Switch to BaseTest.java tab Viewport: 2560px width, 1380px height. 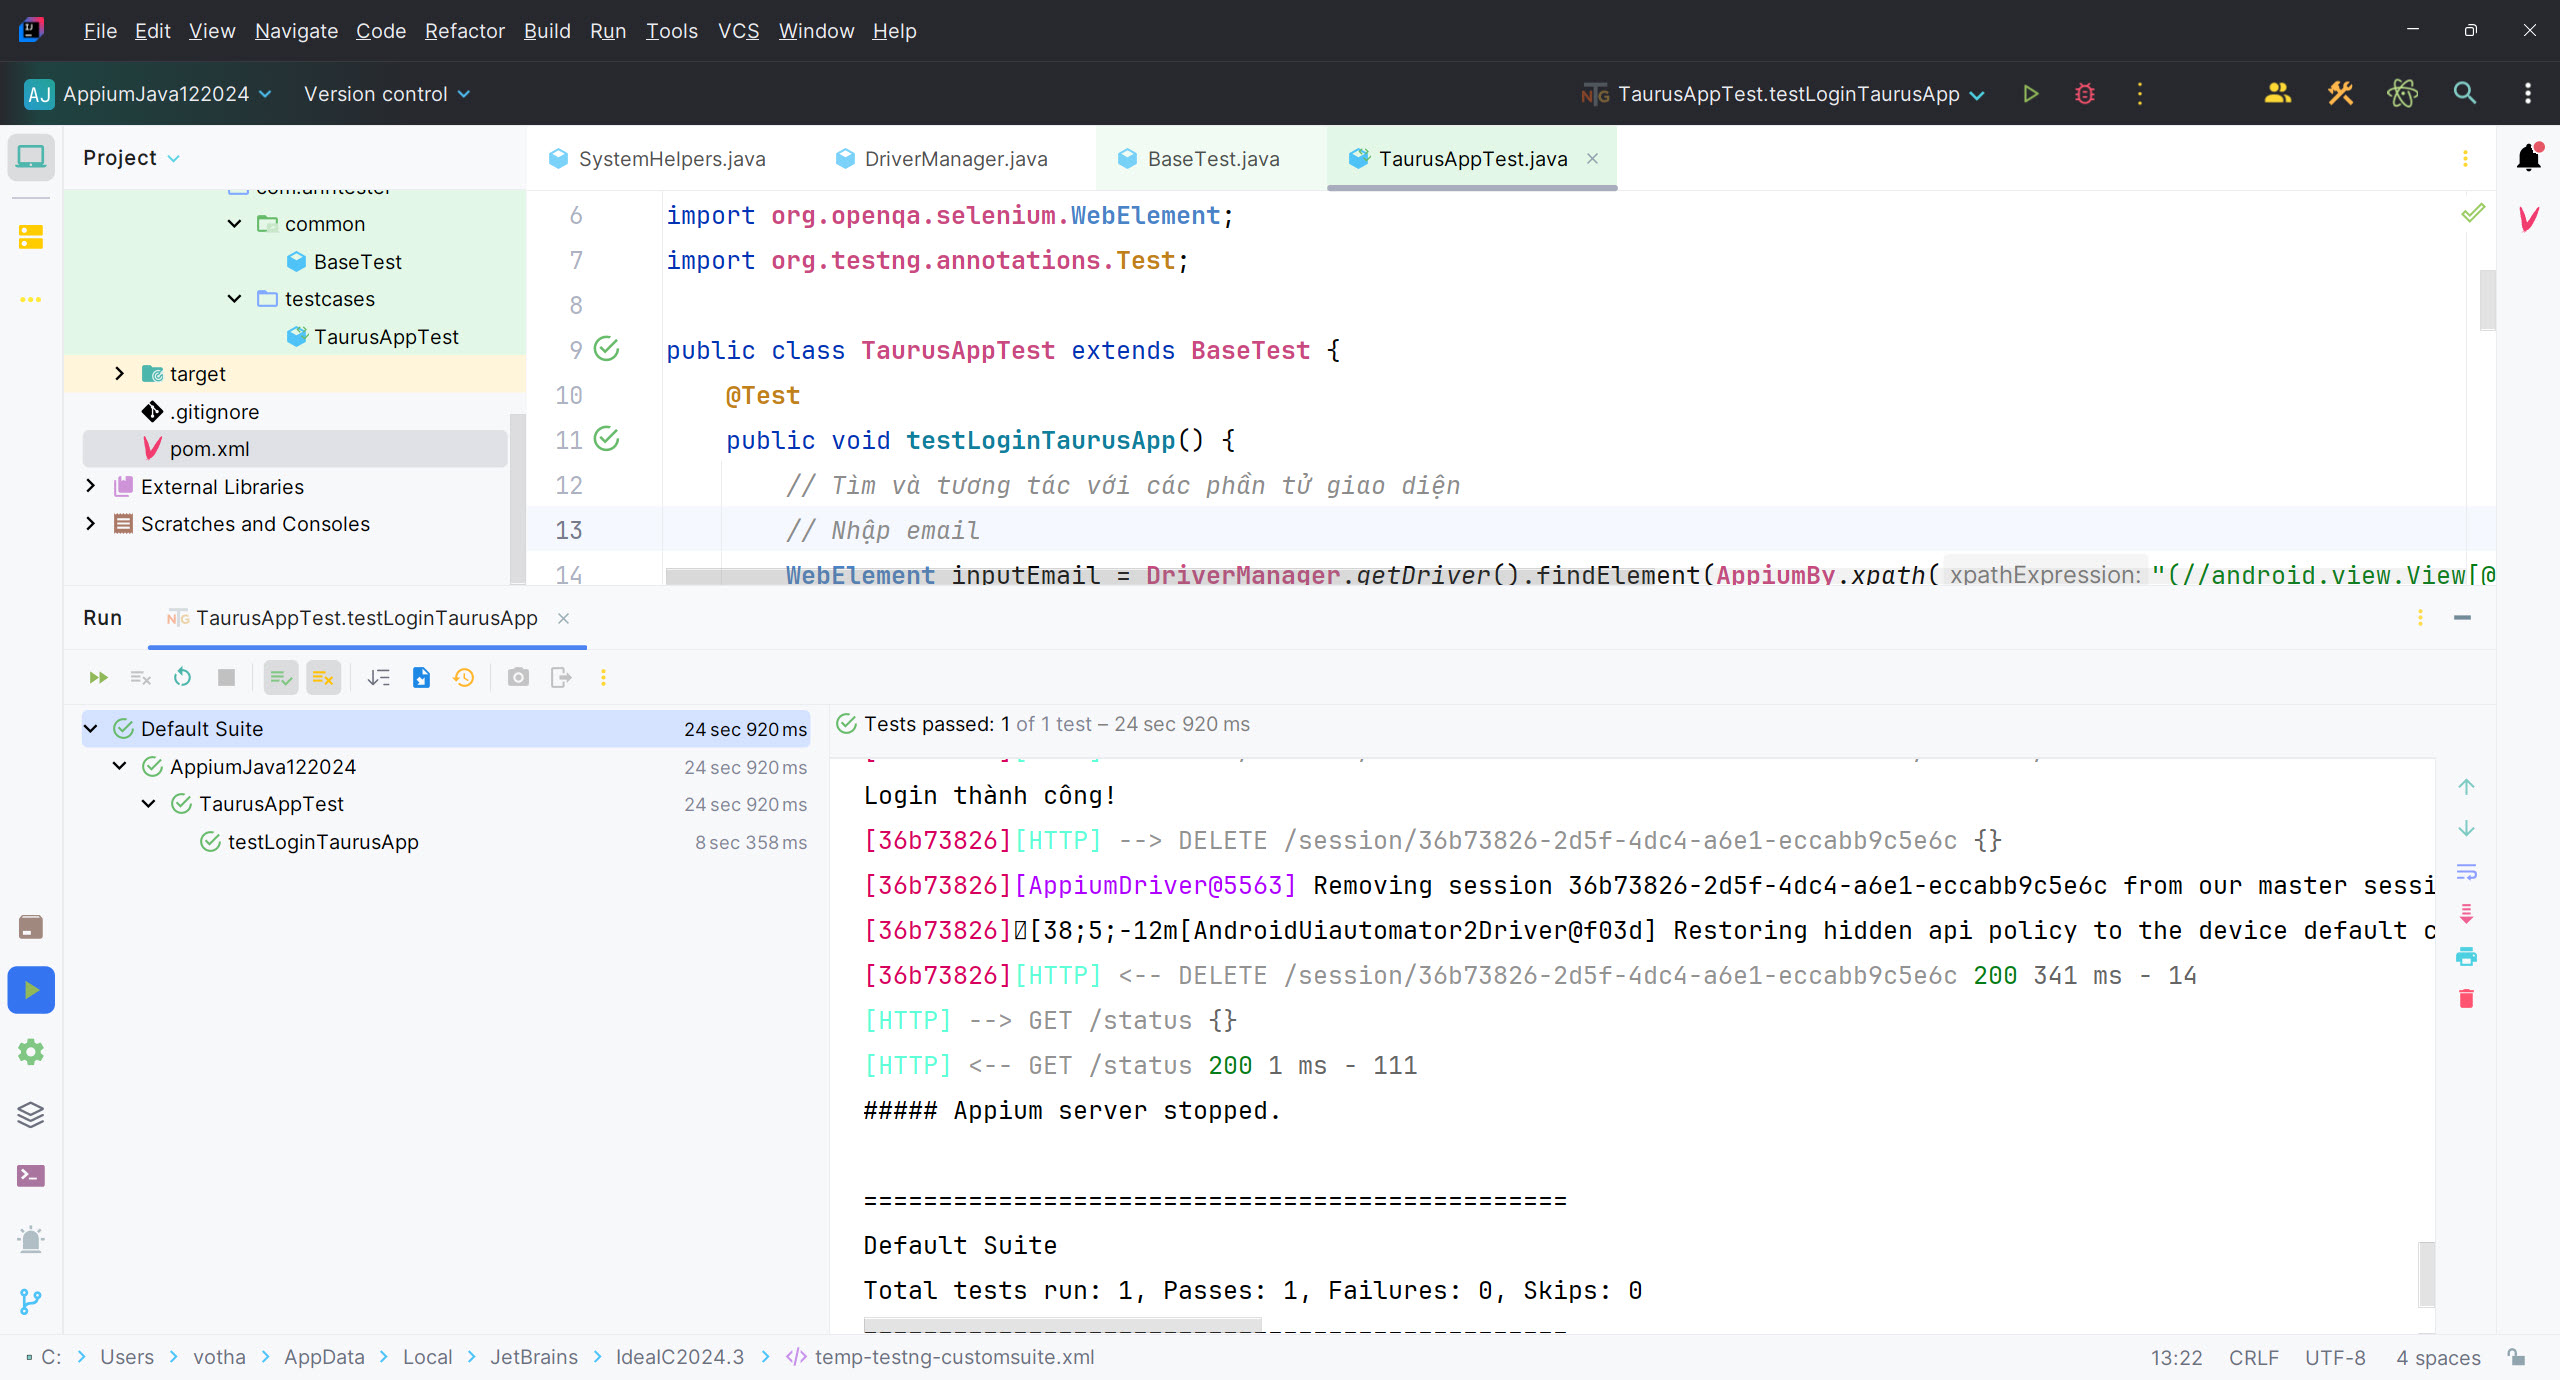pyautogui.click(x=1213, y=159)
